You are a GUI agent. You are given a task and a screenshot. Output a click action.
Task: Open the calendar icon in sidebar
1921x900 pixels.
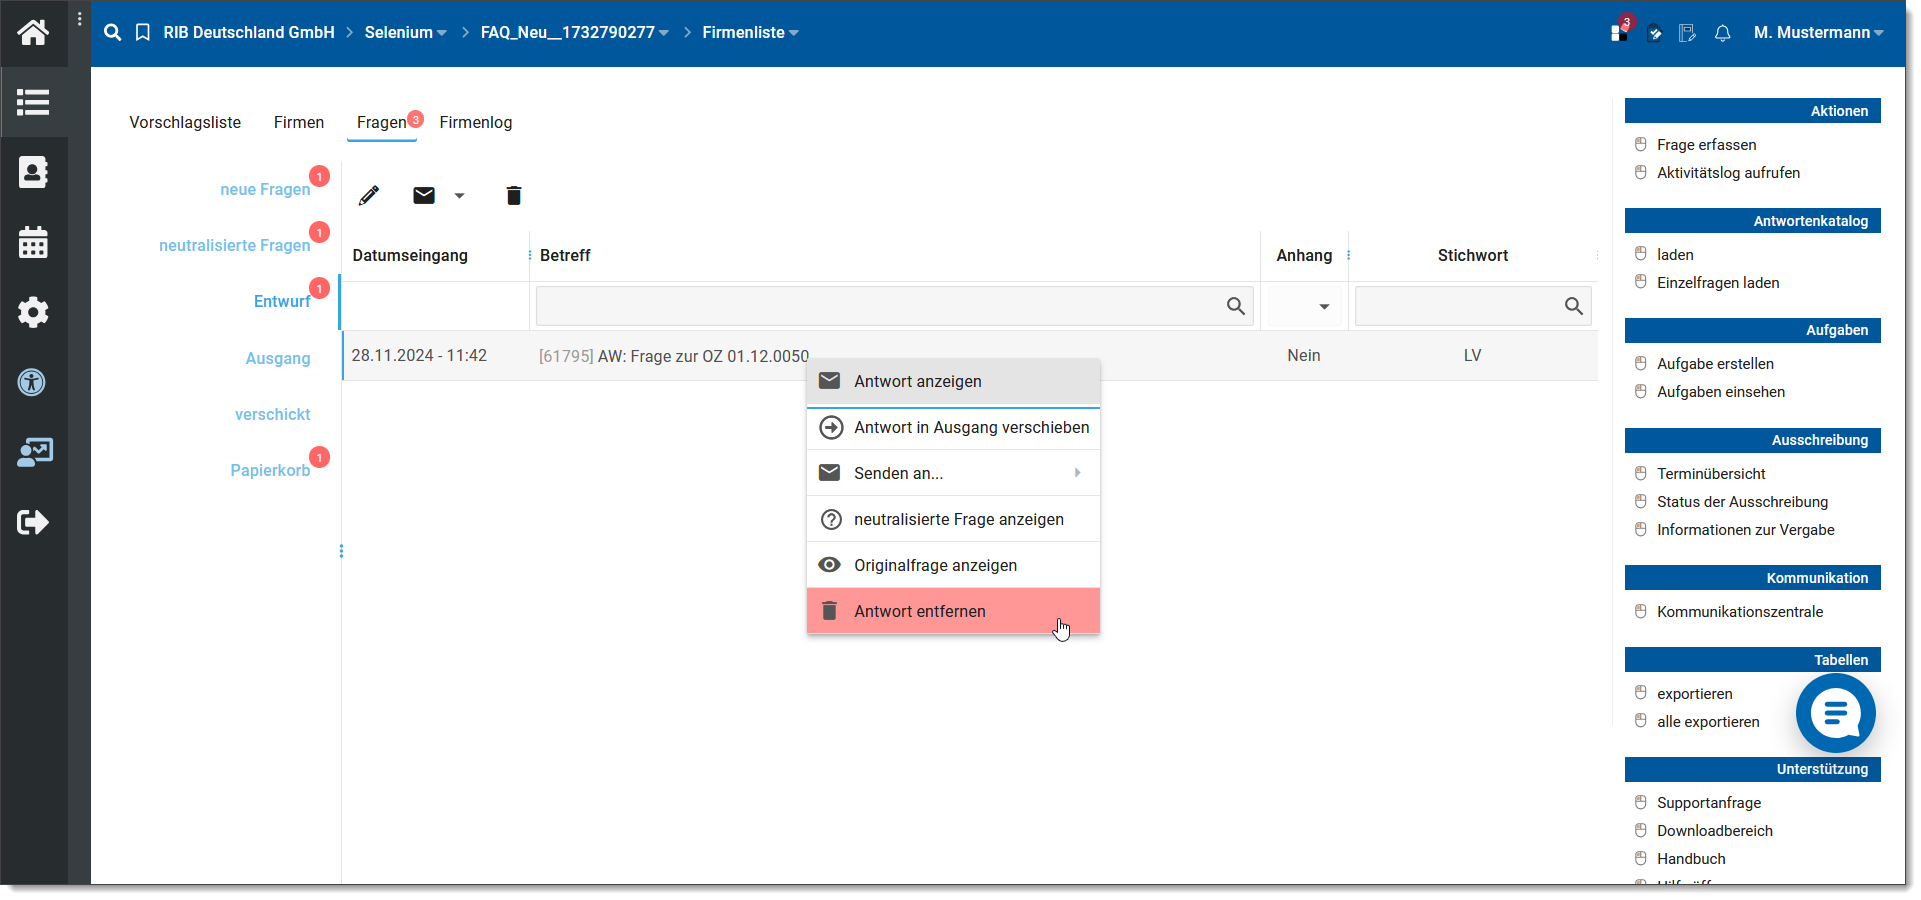tap(33, 242)
